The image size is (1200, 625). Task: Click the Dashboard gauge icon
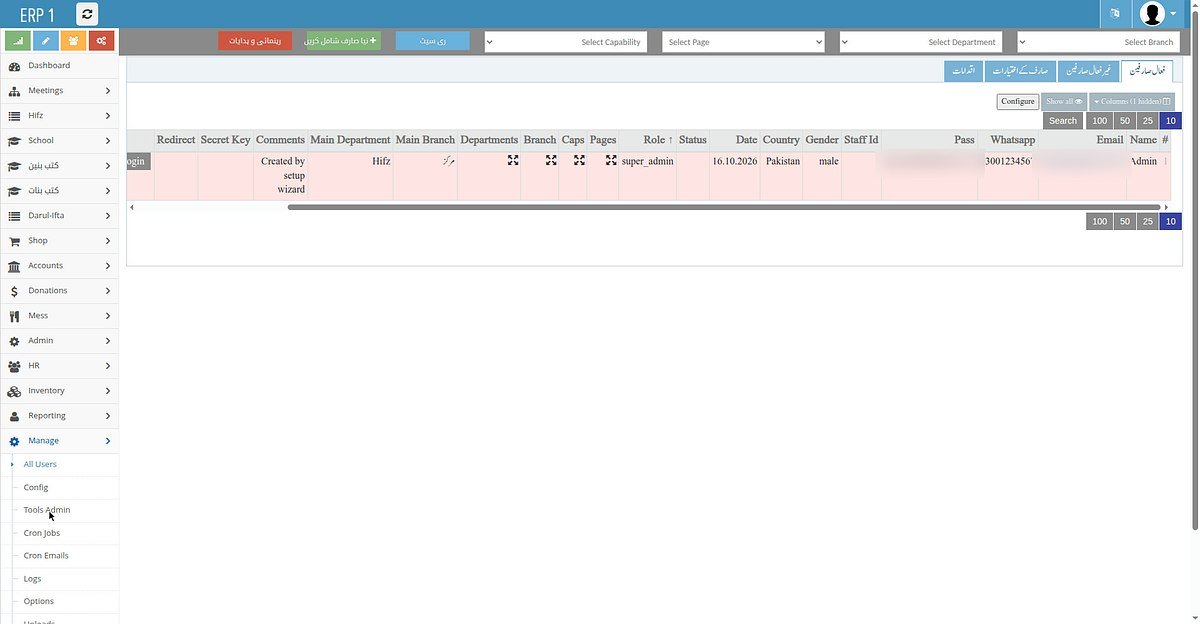tap(14, 66)
